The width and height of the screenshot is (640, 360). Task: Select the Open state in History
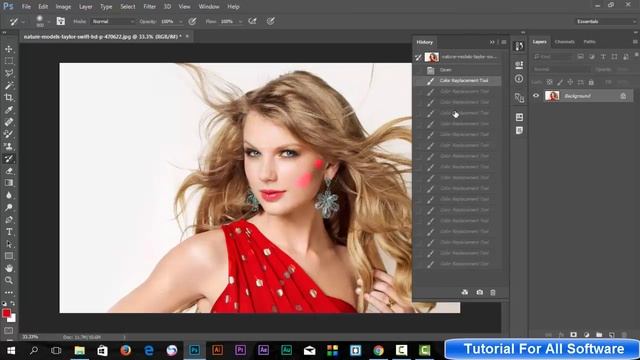click(458, 70)
